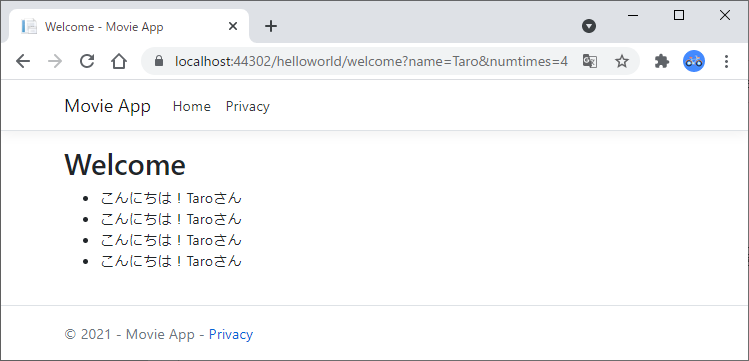Screen dimensions: 749x361
Task: Open Privacy in the top navbar
Action: click(247, 106)
